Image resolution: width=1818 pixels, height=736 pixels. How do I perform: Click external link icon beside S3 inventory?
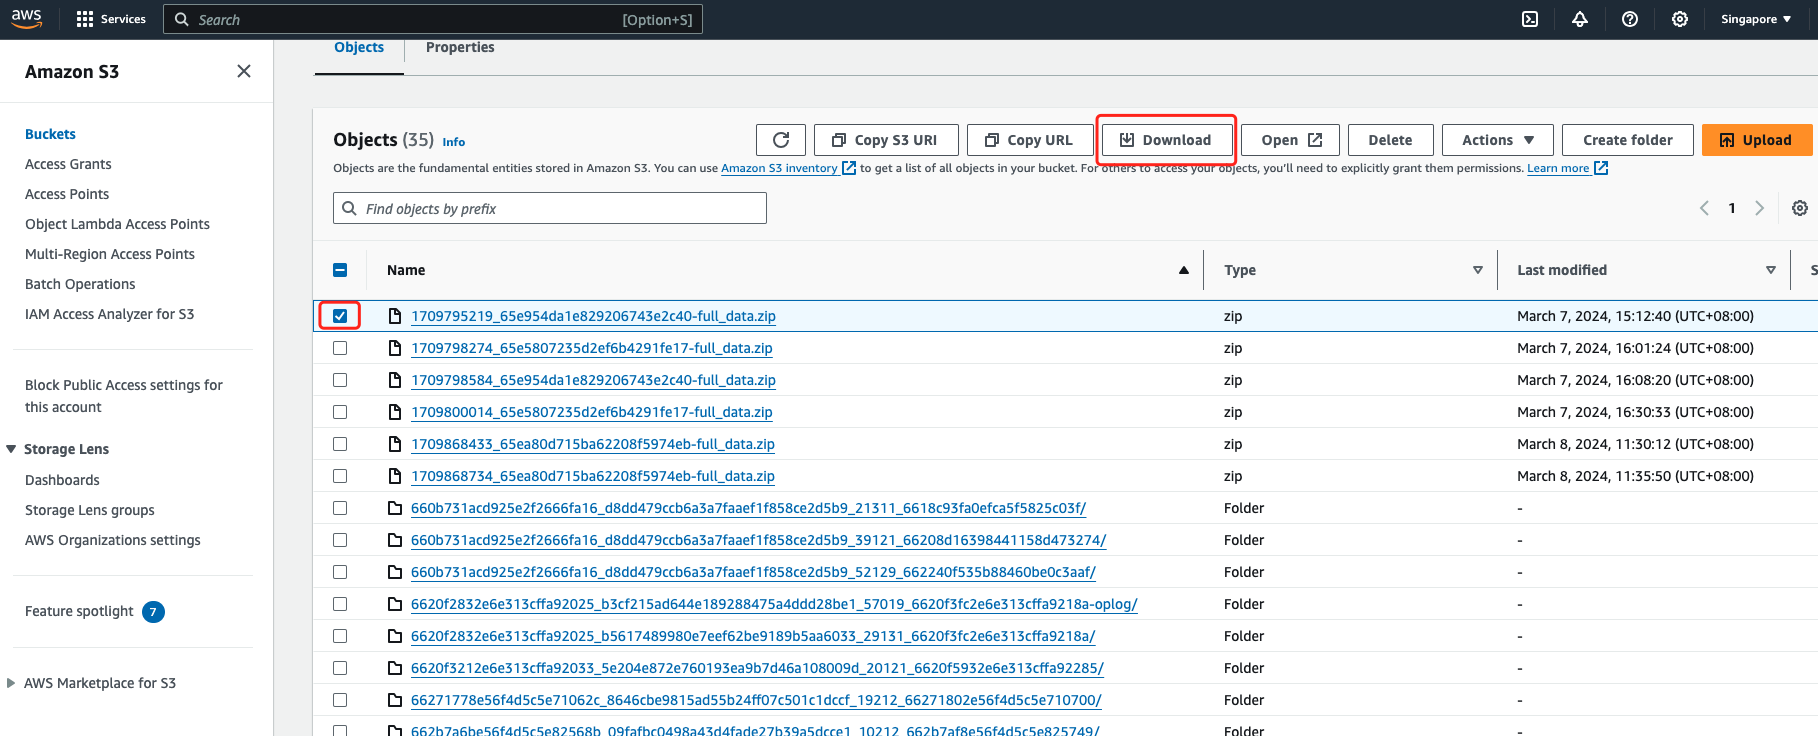point(849,168)
